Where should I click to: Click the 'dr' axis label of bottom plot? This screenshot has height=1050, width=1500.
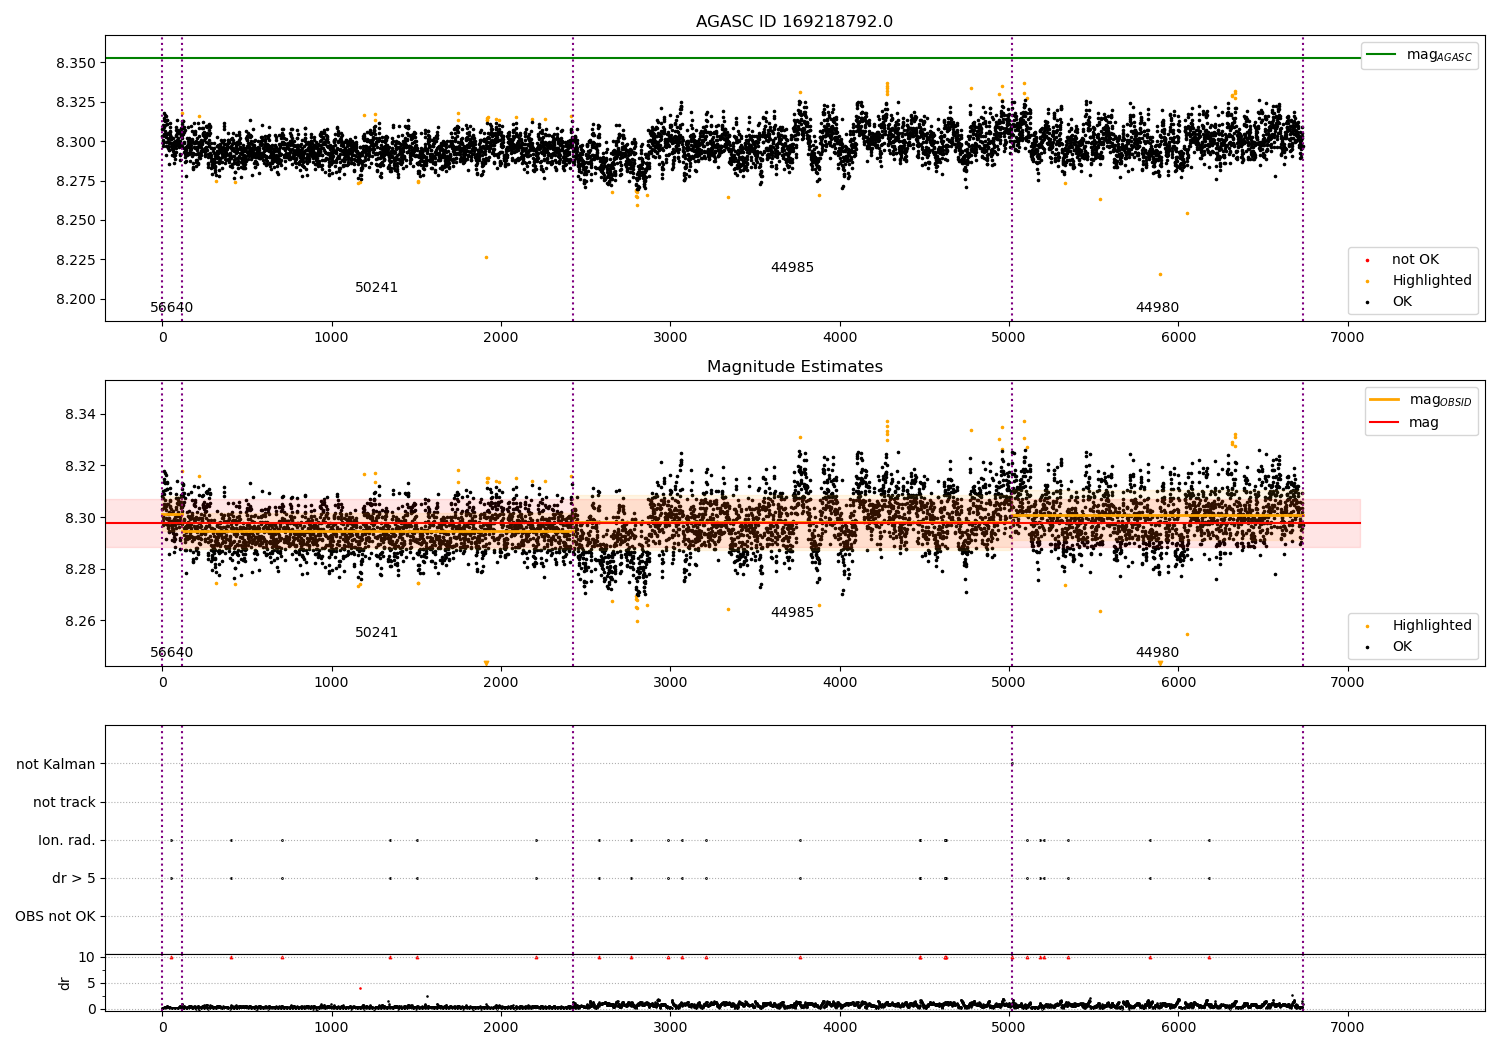click(x=65, y=983)
